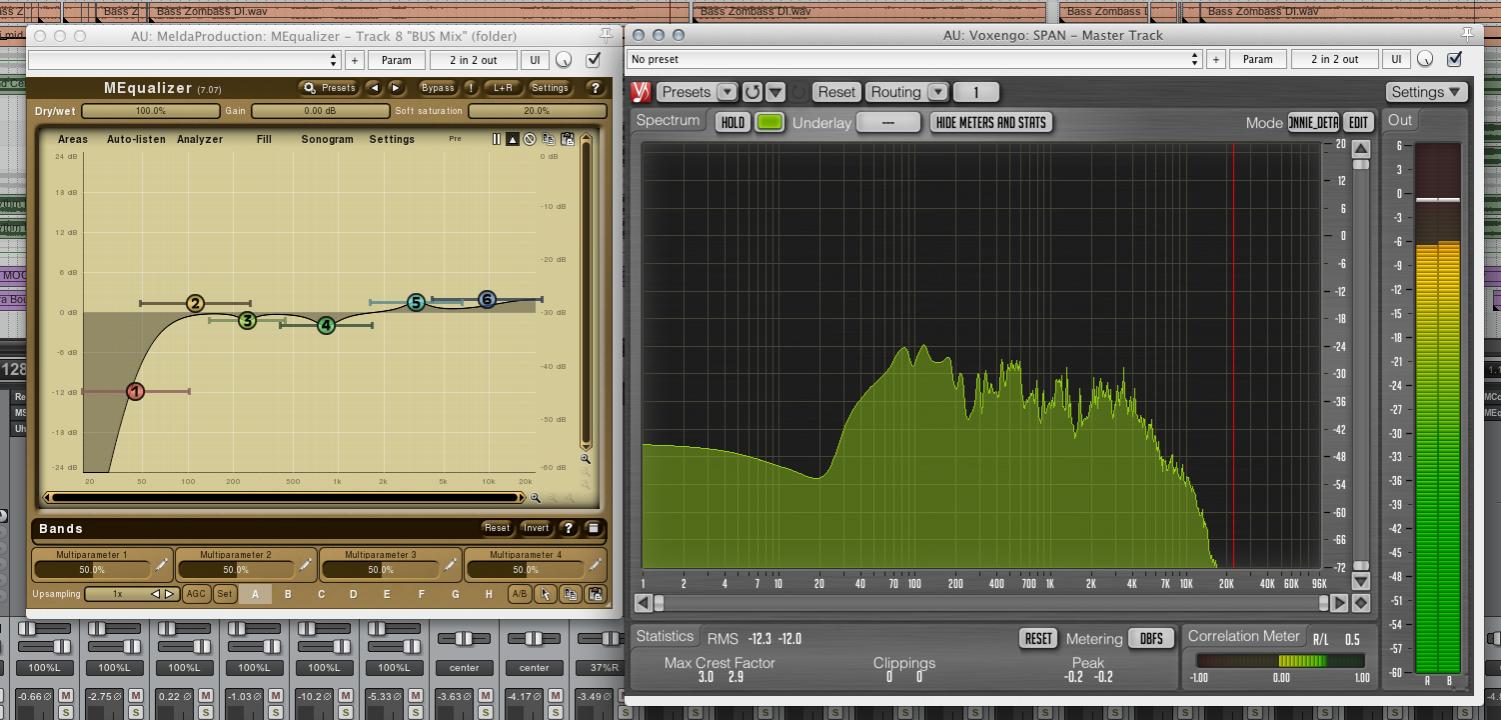This screenshot has height=720, width=1501.
Task: Open SPAN Routing dropdown arrow
Action: [x=937, y=92]
